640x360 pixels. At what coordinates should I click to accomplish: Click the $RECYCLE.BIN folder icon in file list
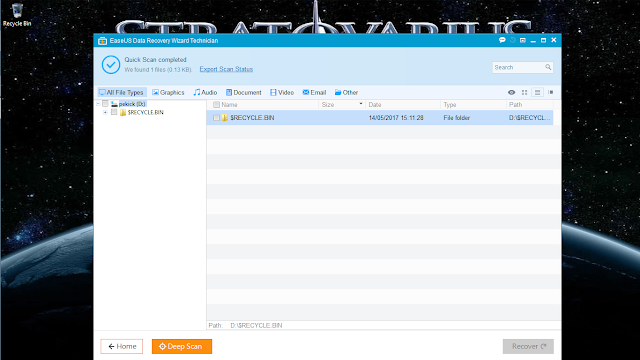(x=224, y=118)
